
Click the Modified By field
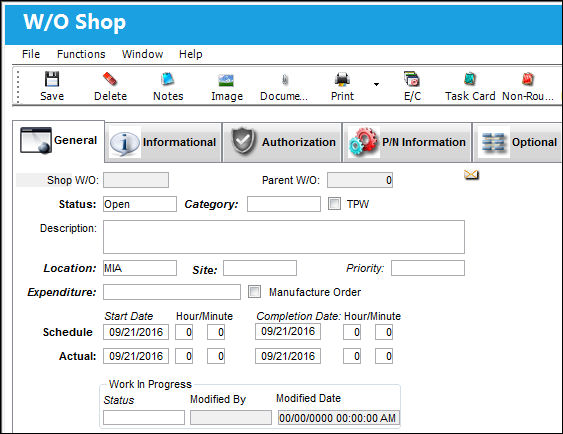click(231, 418)
